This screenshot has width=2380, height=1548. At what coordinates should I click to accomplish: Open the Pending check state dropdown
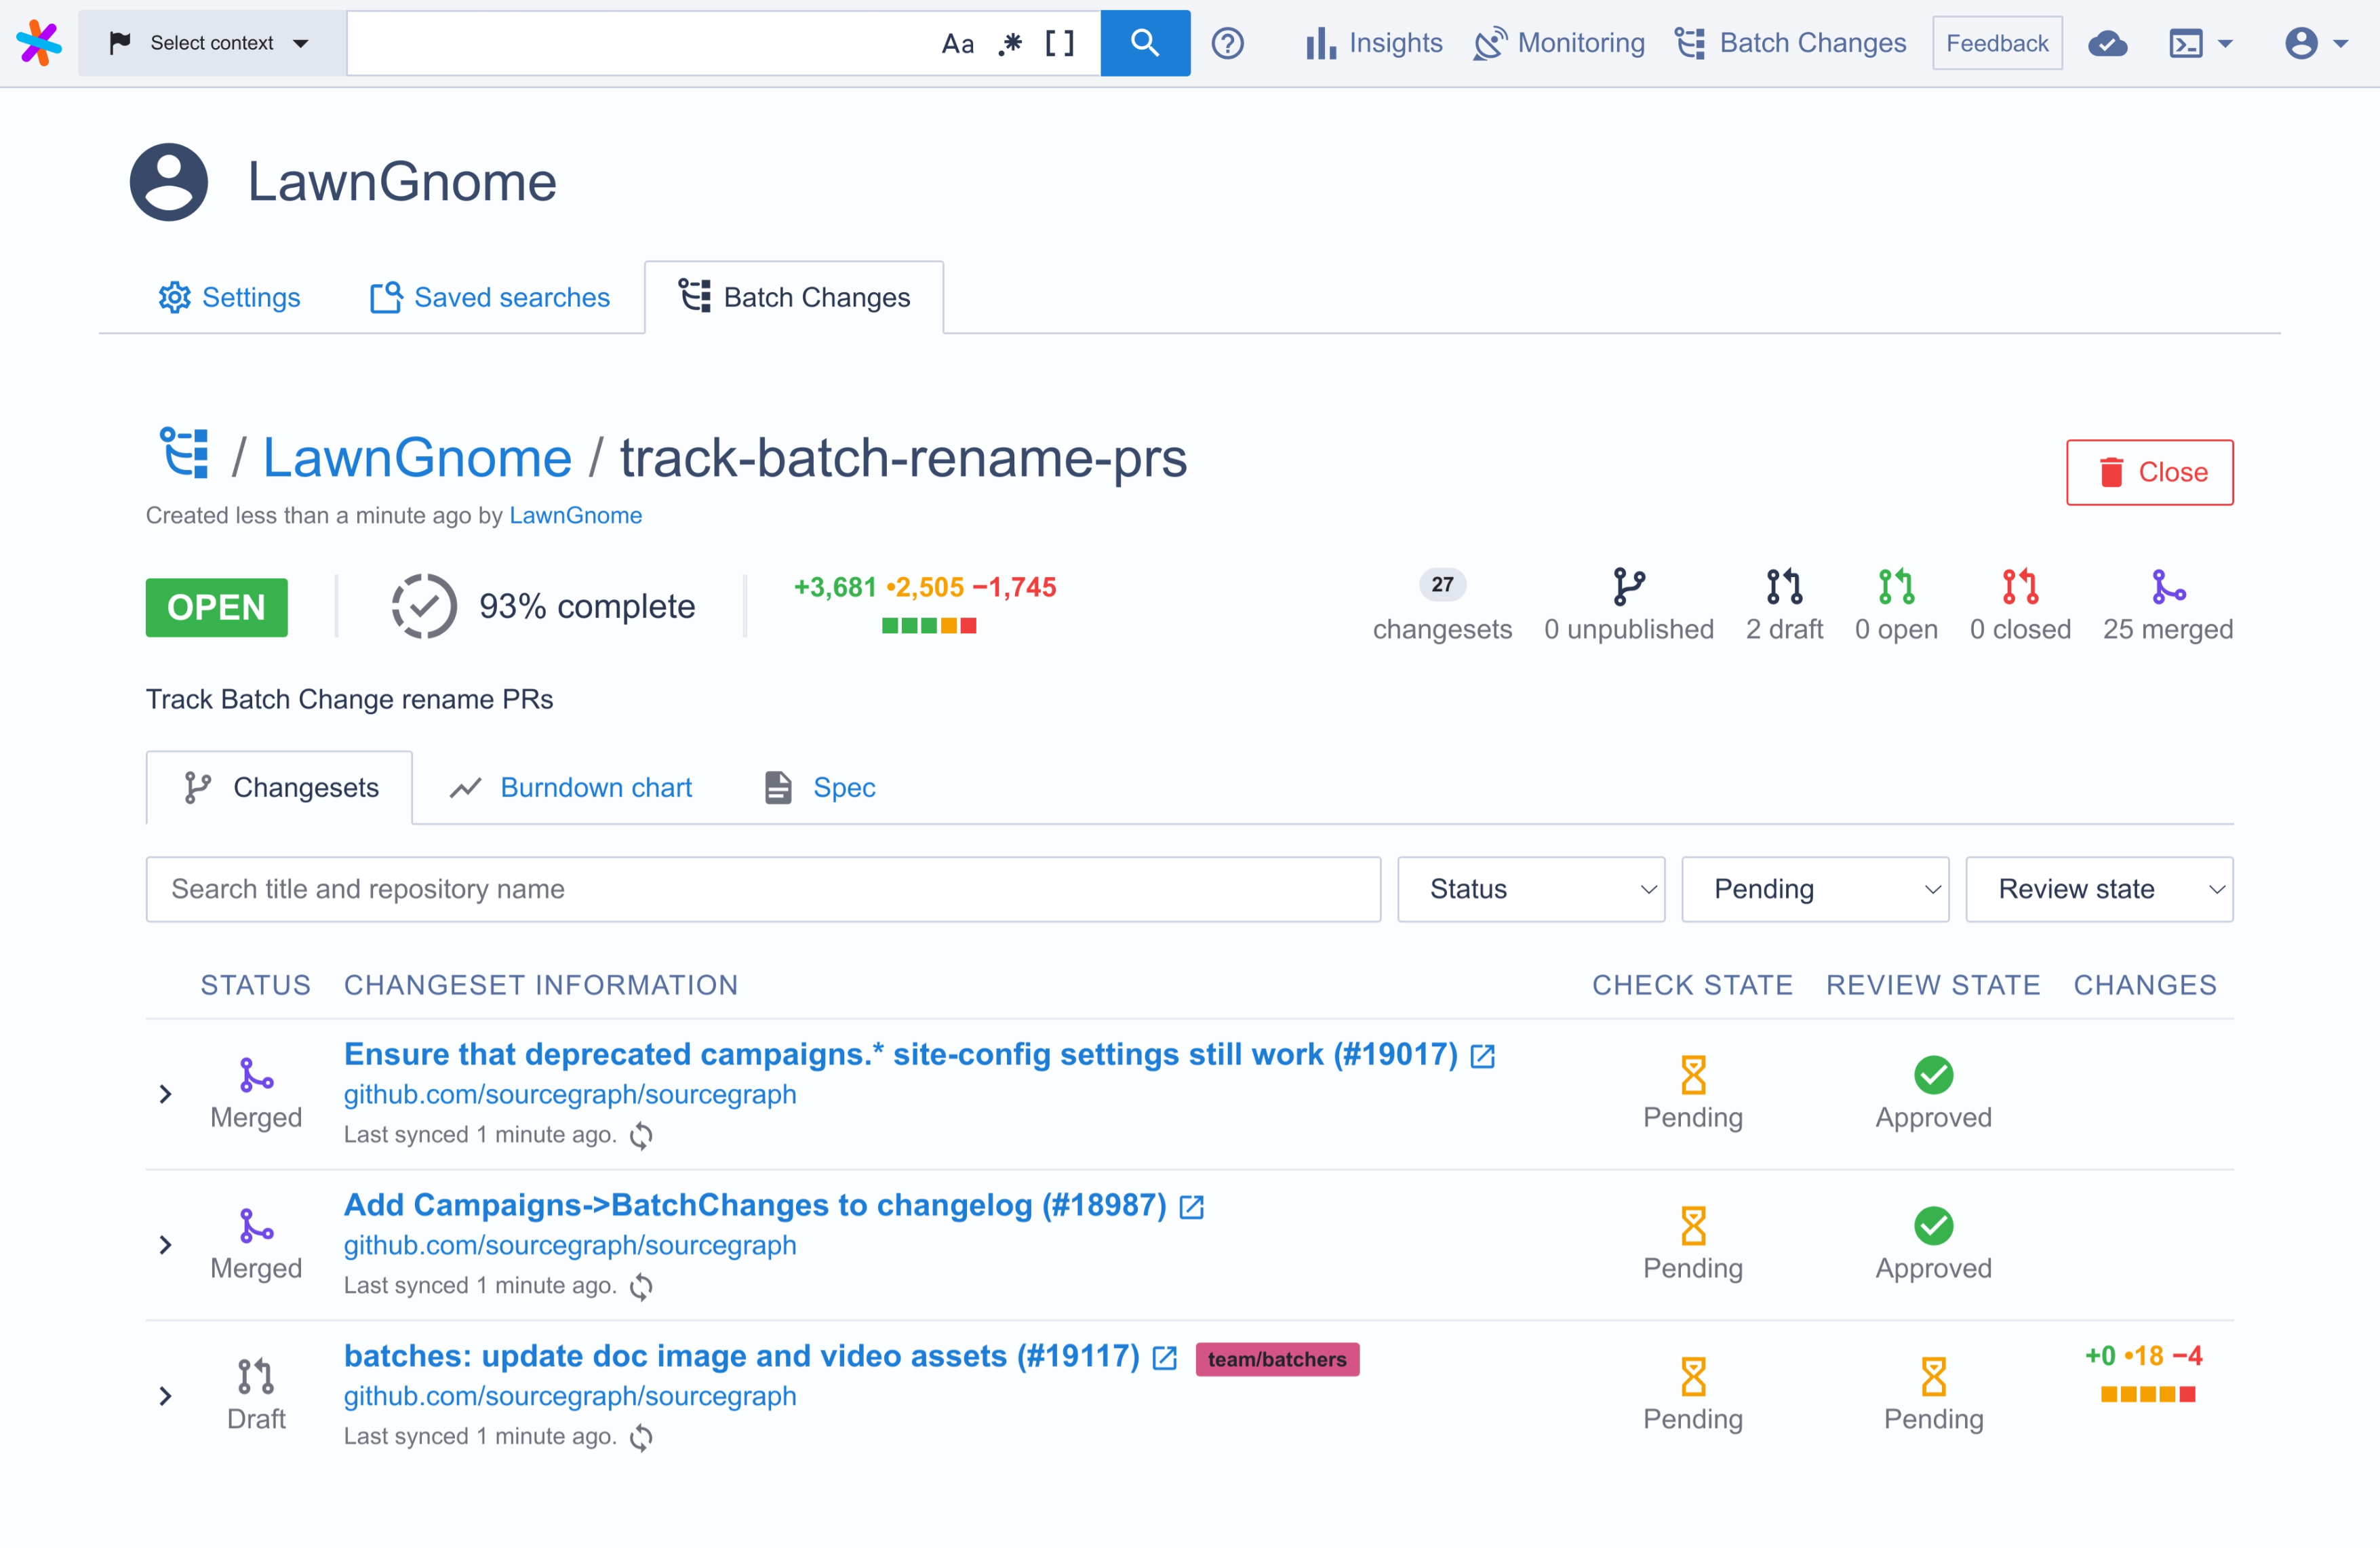click(1815, 889)
